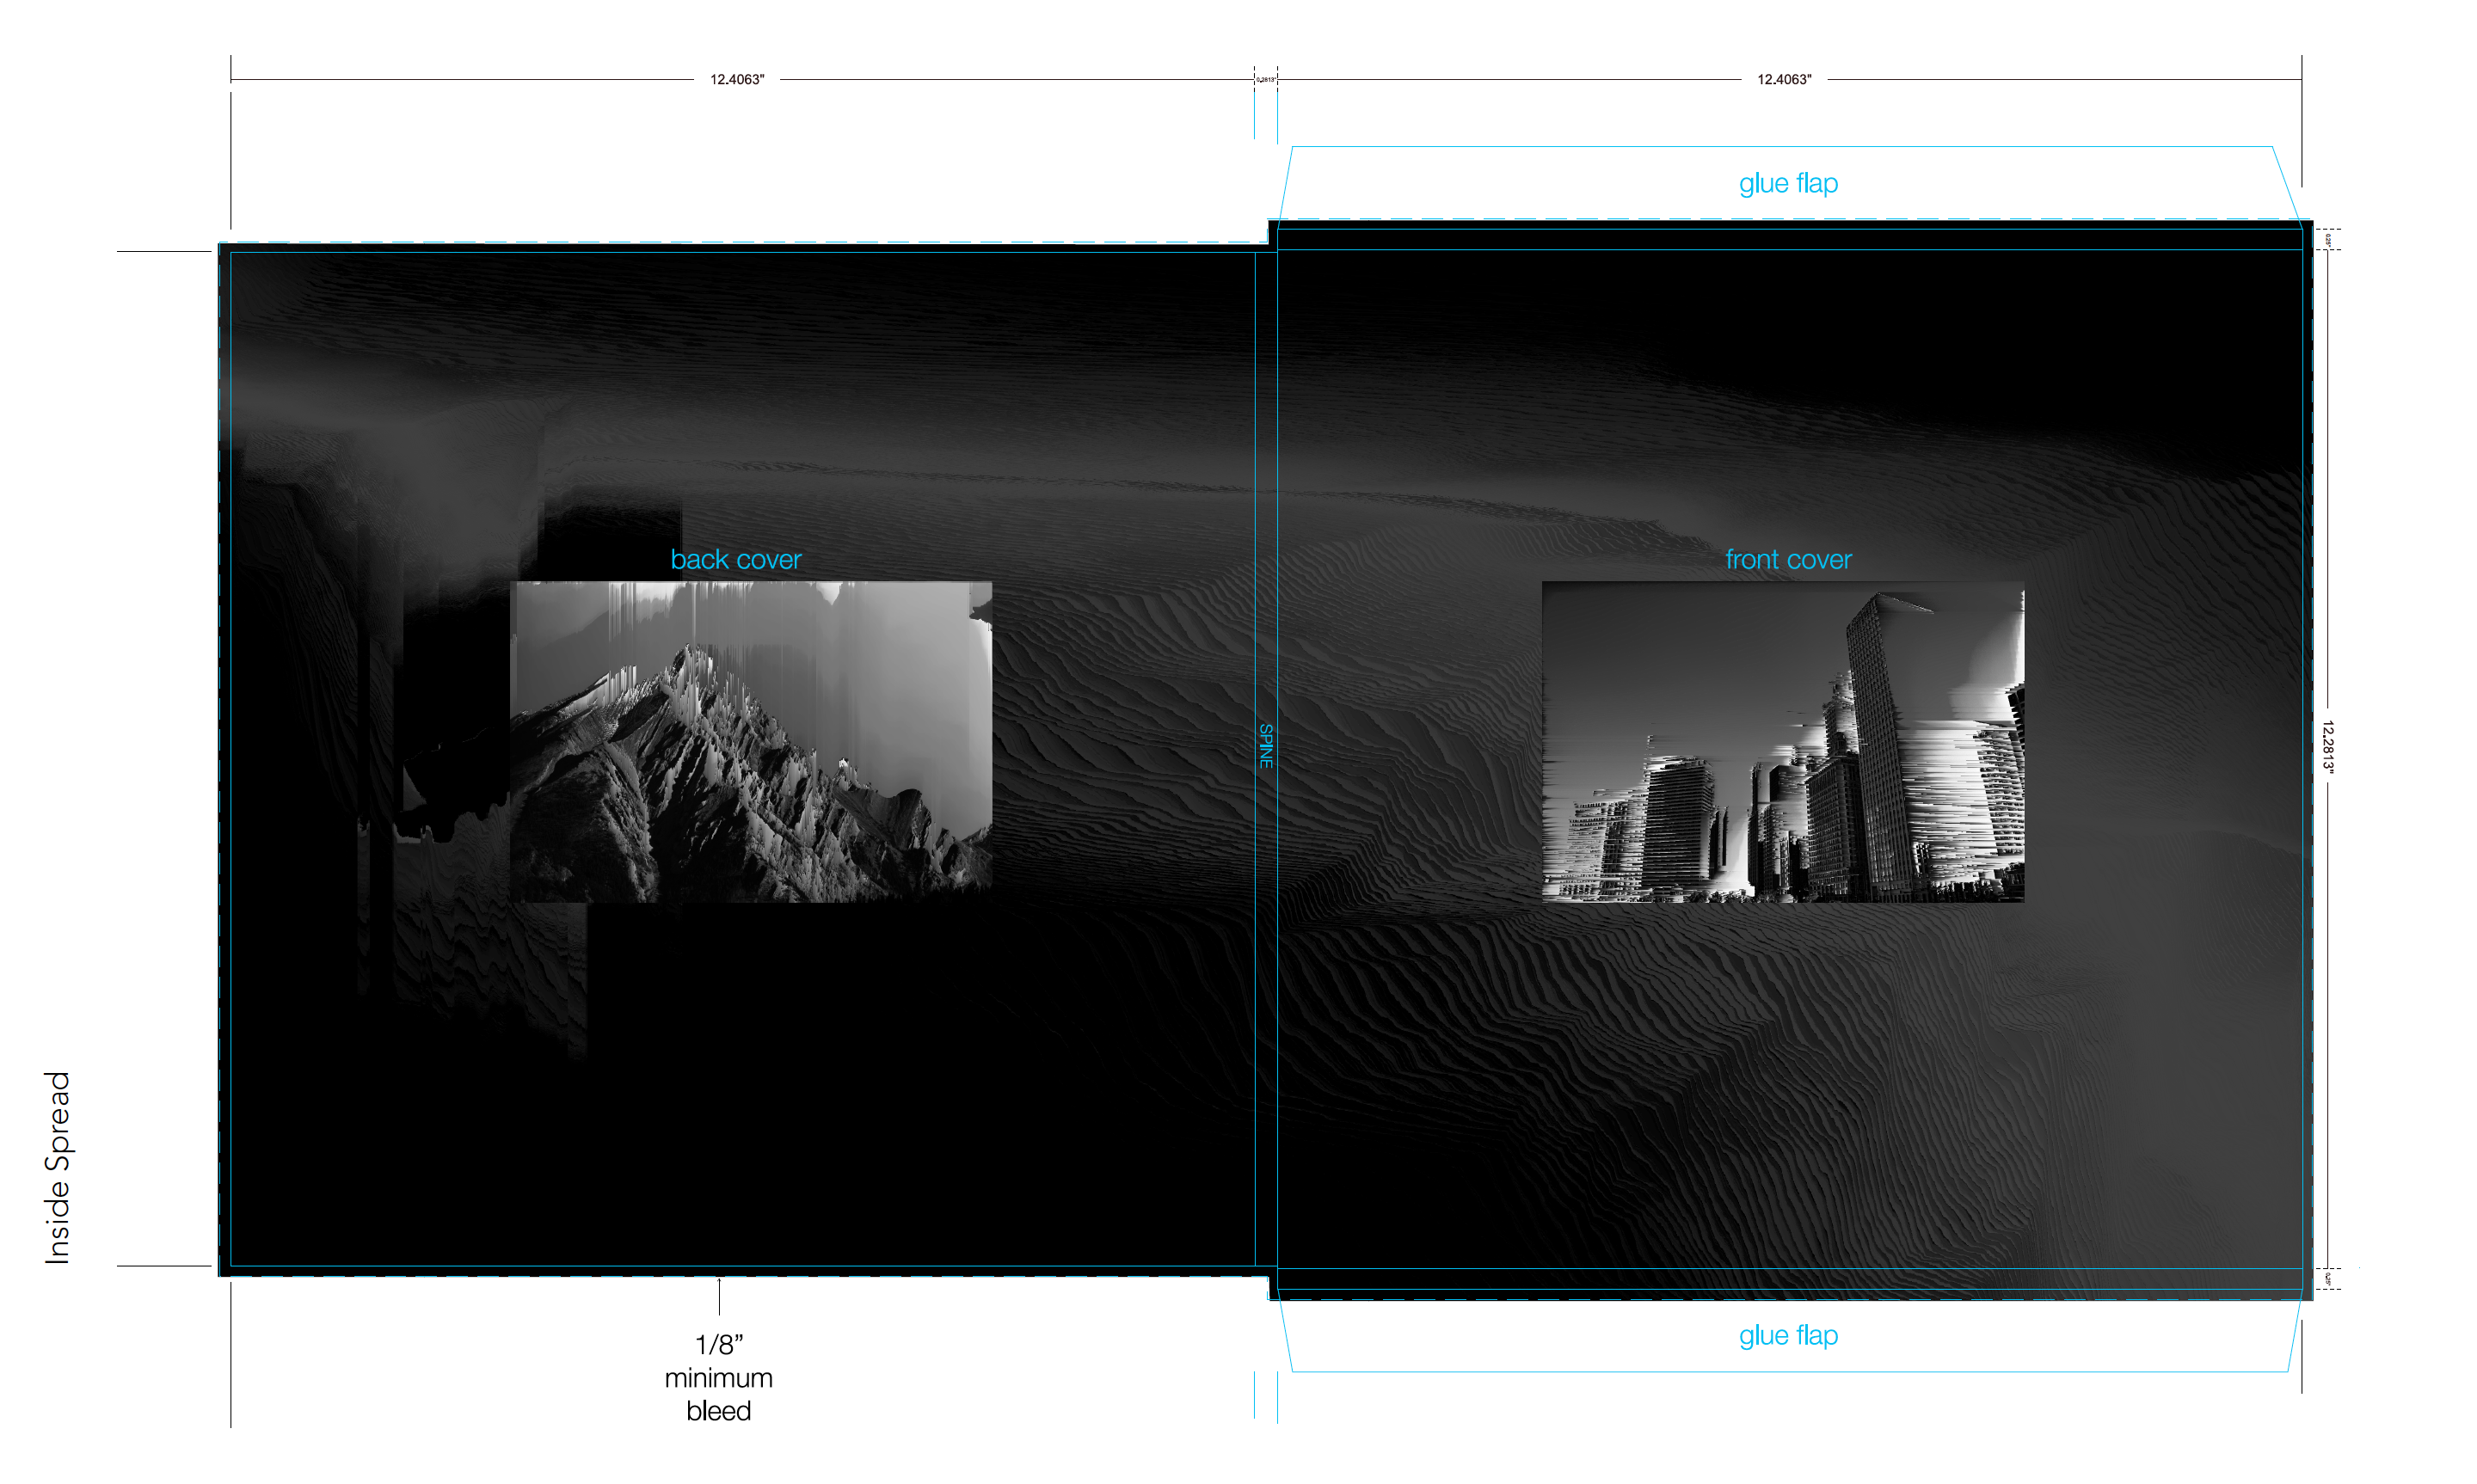The width and height of the screenshot is (2477, 1484).
Task: Click the word 'bleed' in the bottom annotation
Action: click(x=718, y=1411)
